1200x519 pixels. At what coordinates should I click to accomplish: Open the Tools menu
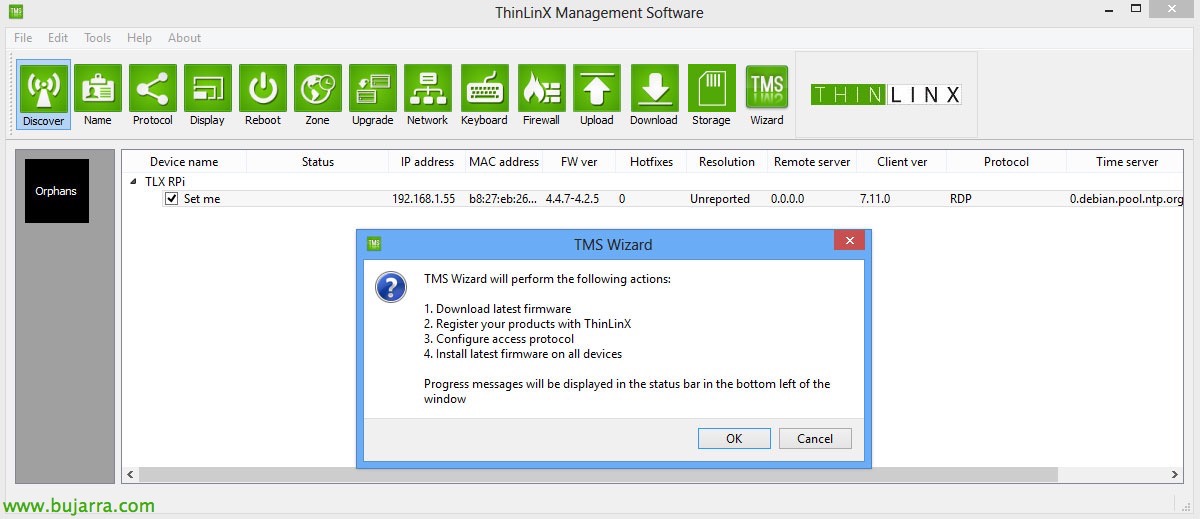coord(98,38)
